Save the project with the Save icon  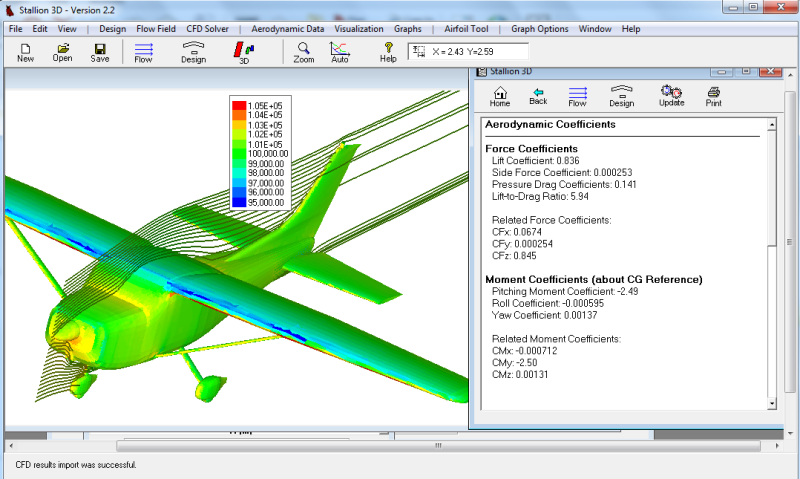[x=100, y=52]
